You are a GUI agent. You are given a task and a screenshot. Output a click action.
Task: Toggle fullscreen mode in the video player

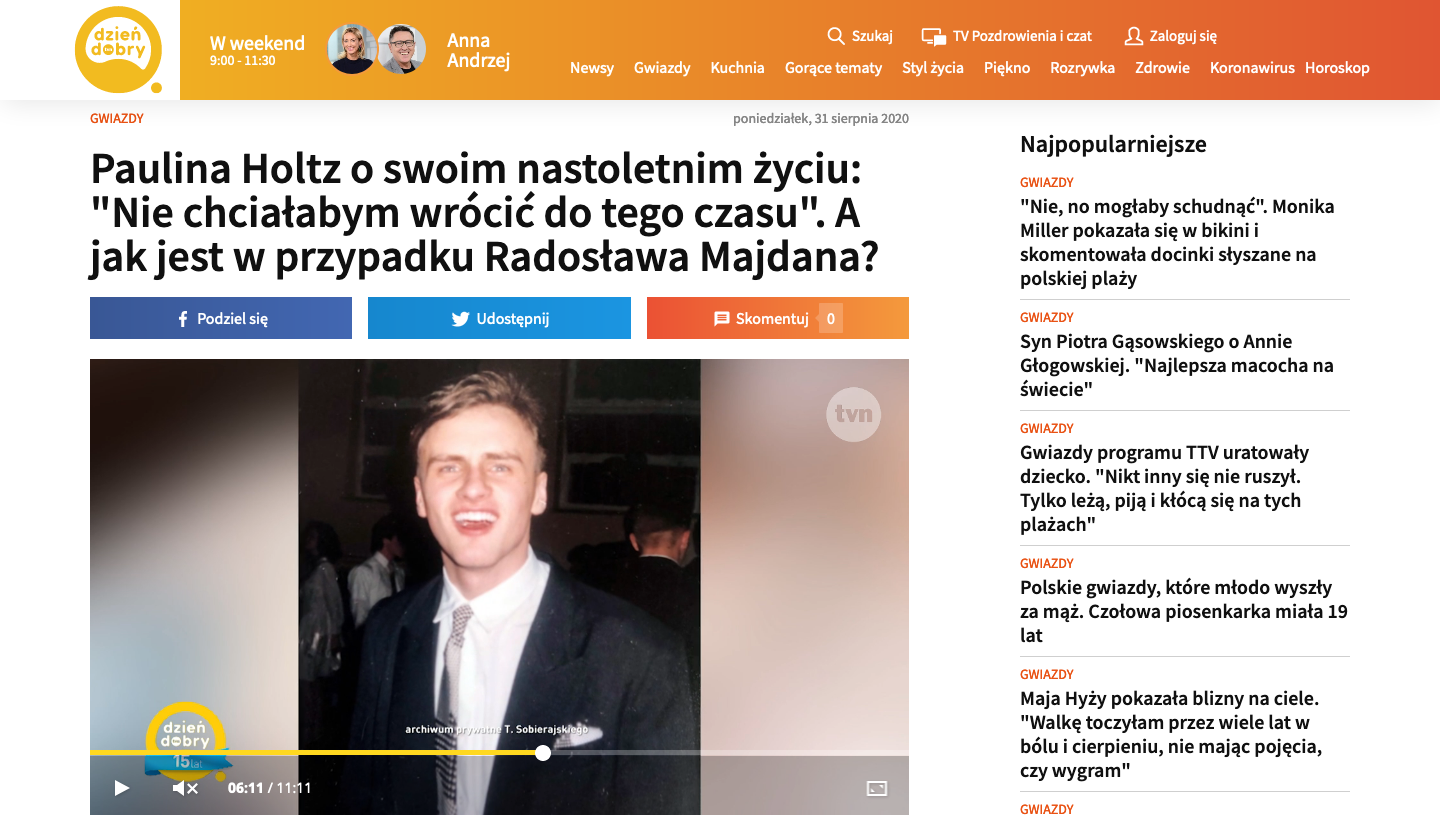coord(877,788)
